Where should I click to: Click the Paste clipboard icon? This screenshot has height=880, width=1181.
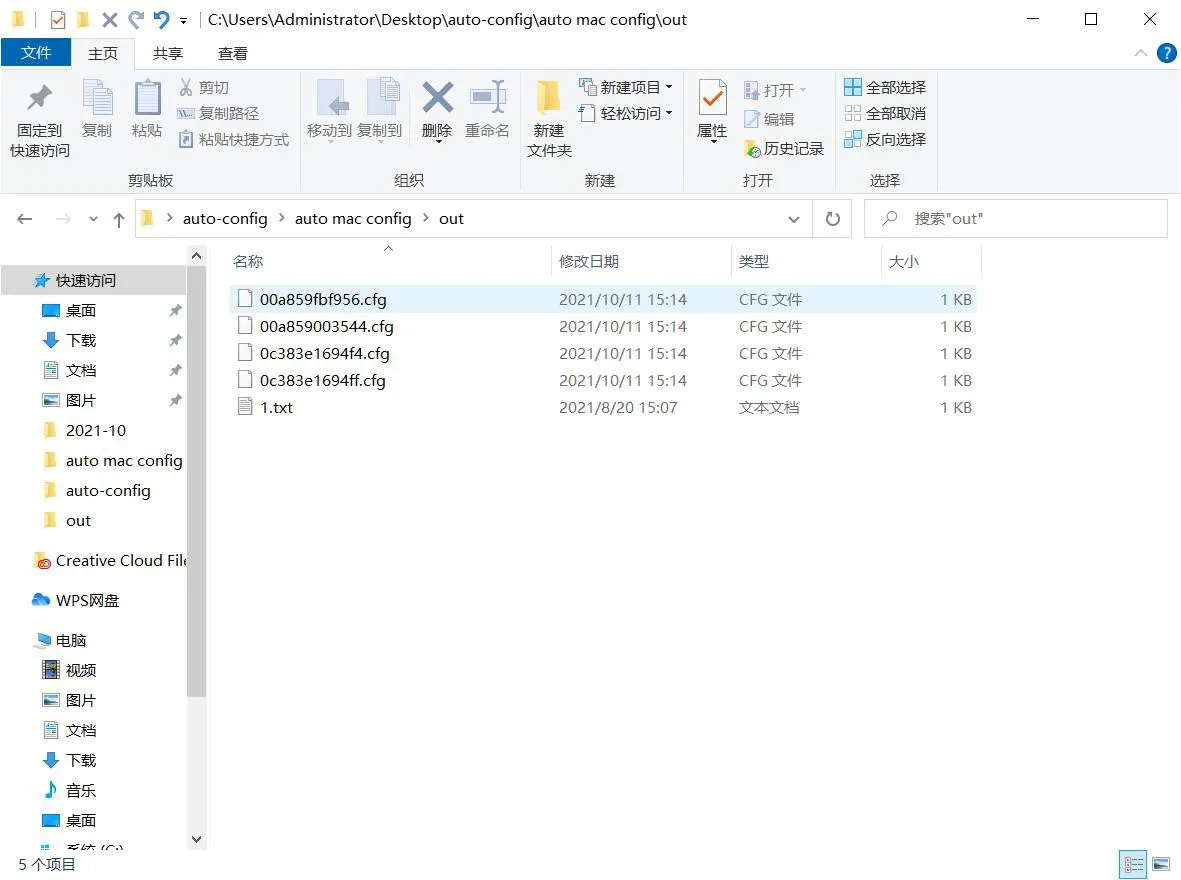coord(147,100)
